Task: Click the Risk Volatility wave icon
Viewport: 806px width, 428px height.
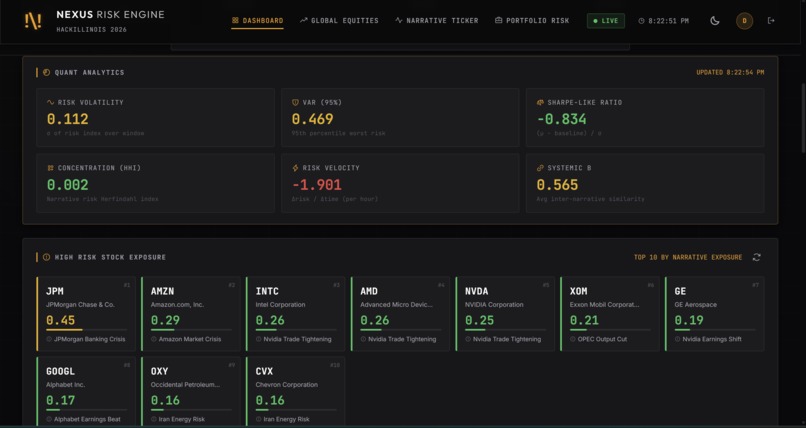Action: [x=50, y=102]
